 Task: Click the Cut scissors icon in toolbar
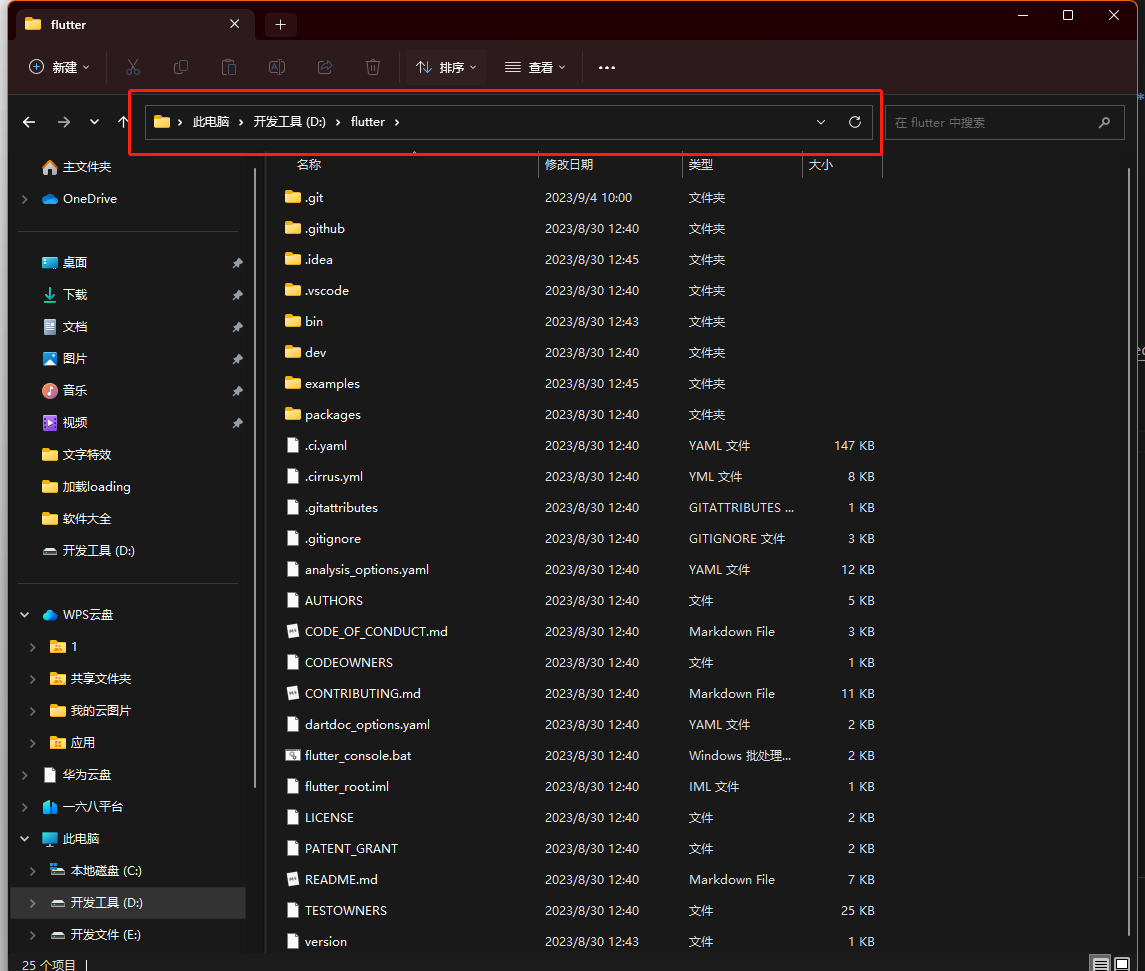click(x=132, y=67)
